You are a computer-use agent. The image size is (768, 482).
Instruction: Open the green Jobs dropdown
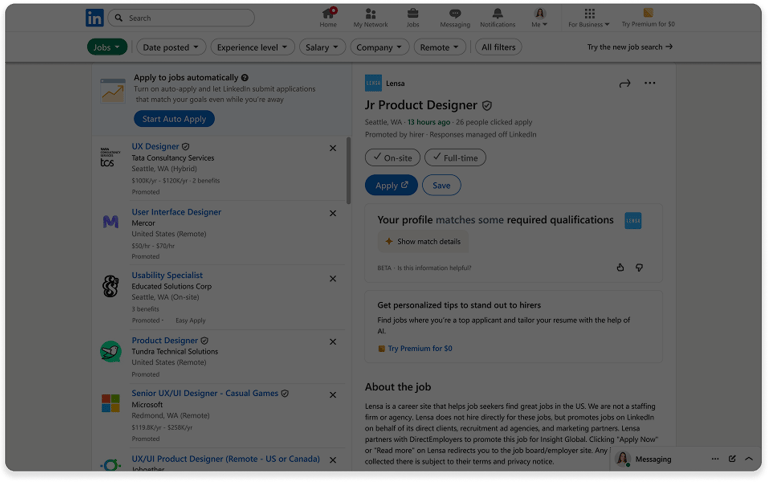(x=107, y=47)
